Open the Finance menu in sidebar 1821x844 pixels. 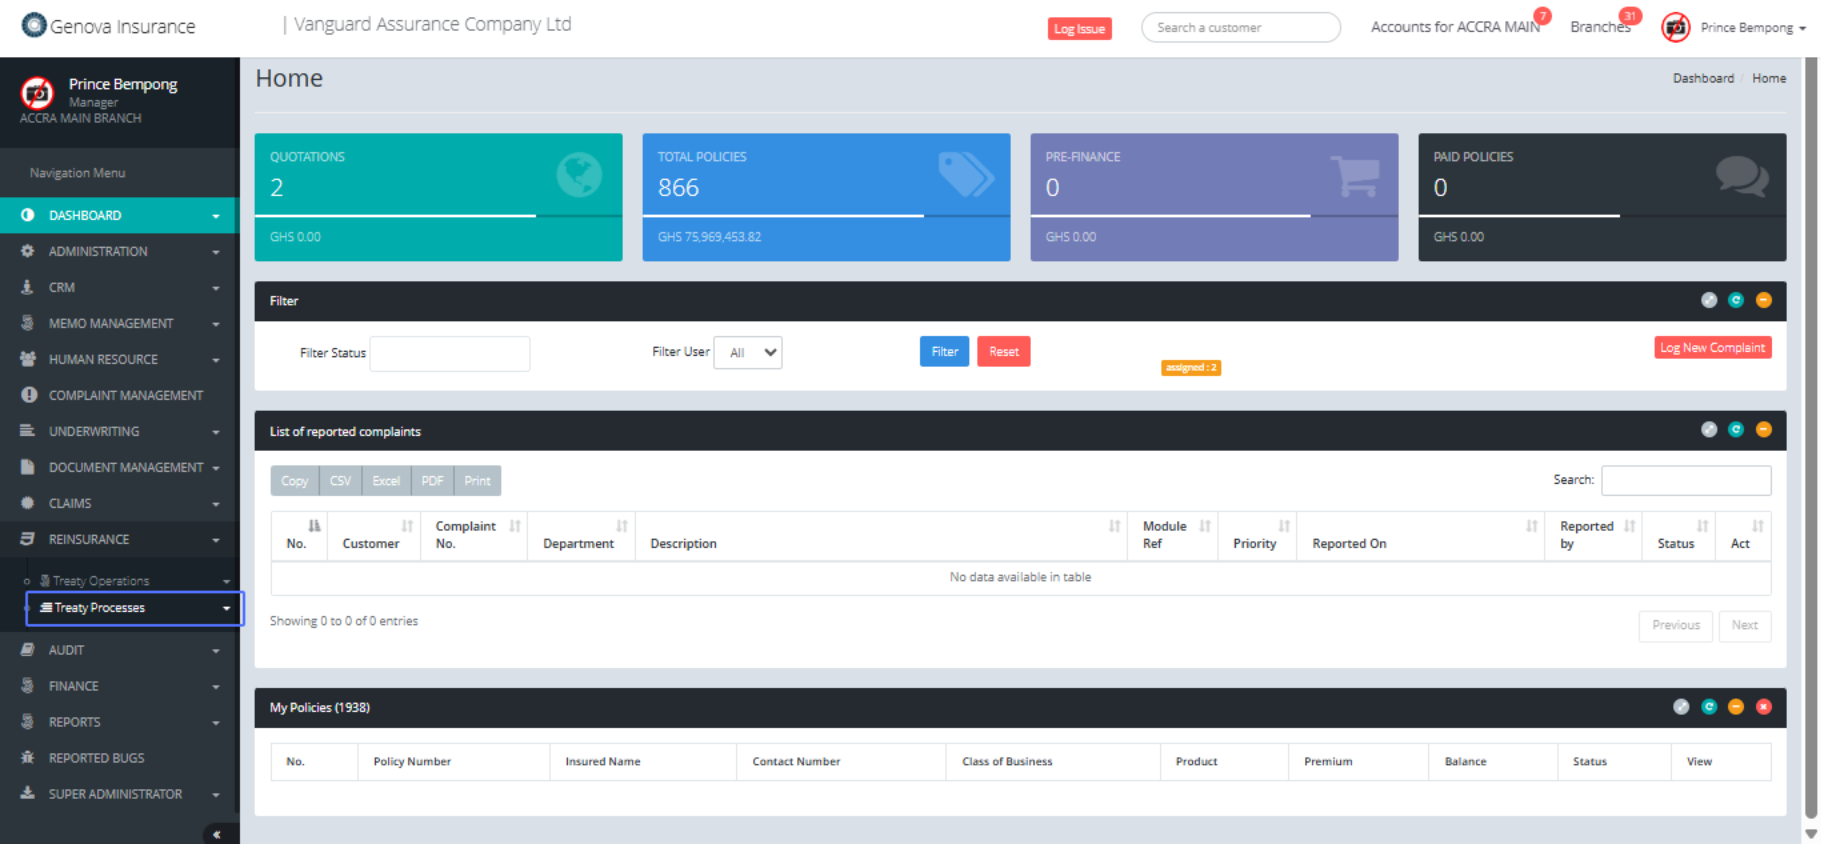[x=74, y=686]
